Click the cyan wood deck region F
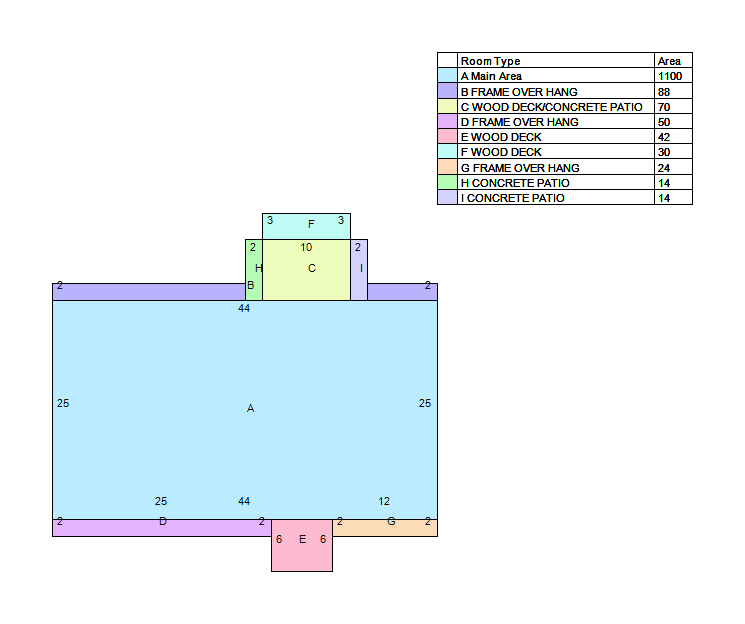The image size is (745, 624). pos(306,227)
